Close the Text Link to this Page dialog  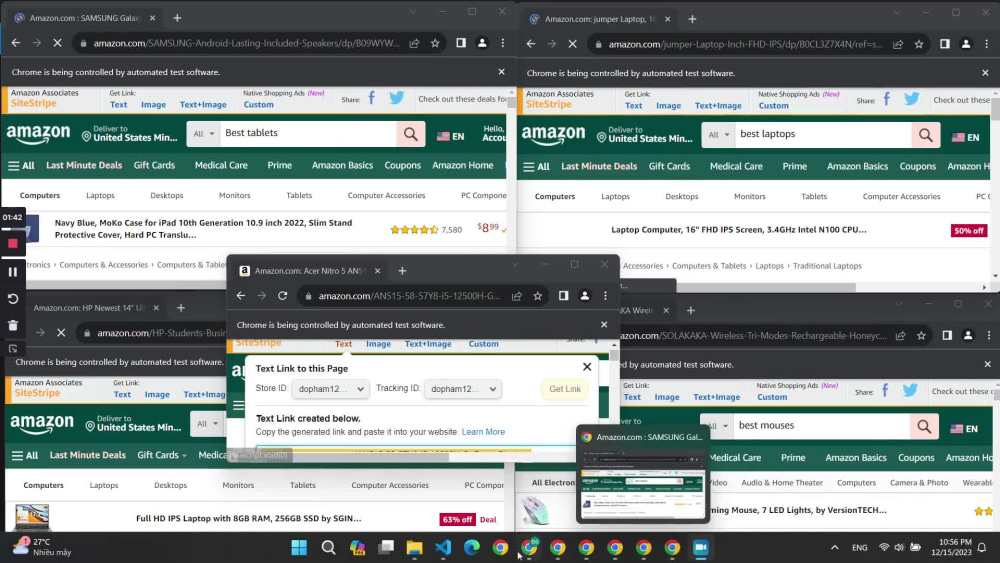[x=587, y=367]
